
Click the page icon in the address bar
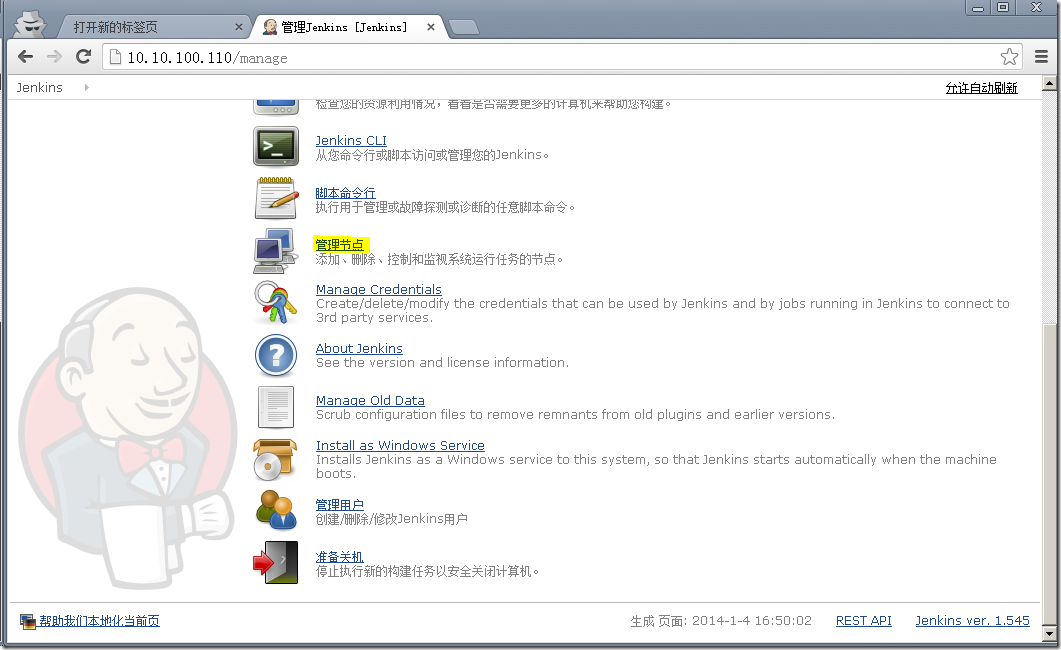[115, 57]
